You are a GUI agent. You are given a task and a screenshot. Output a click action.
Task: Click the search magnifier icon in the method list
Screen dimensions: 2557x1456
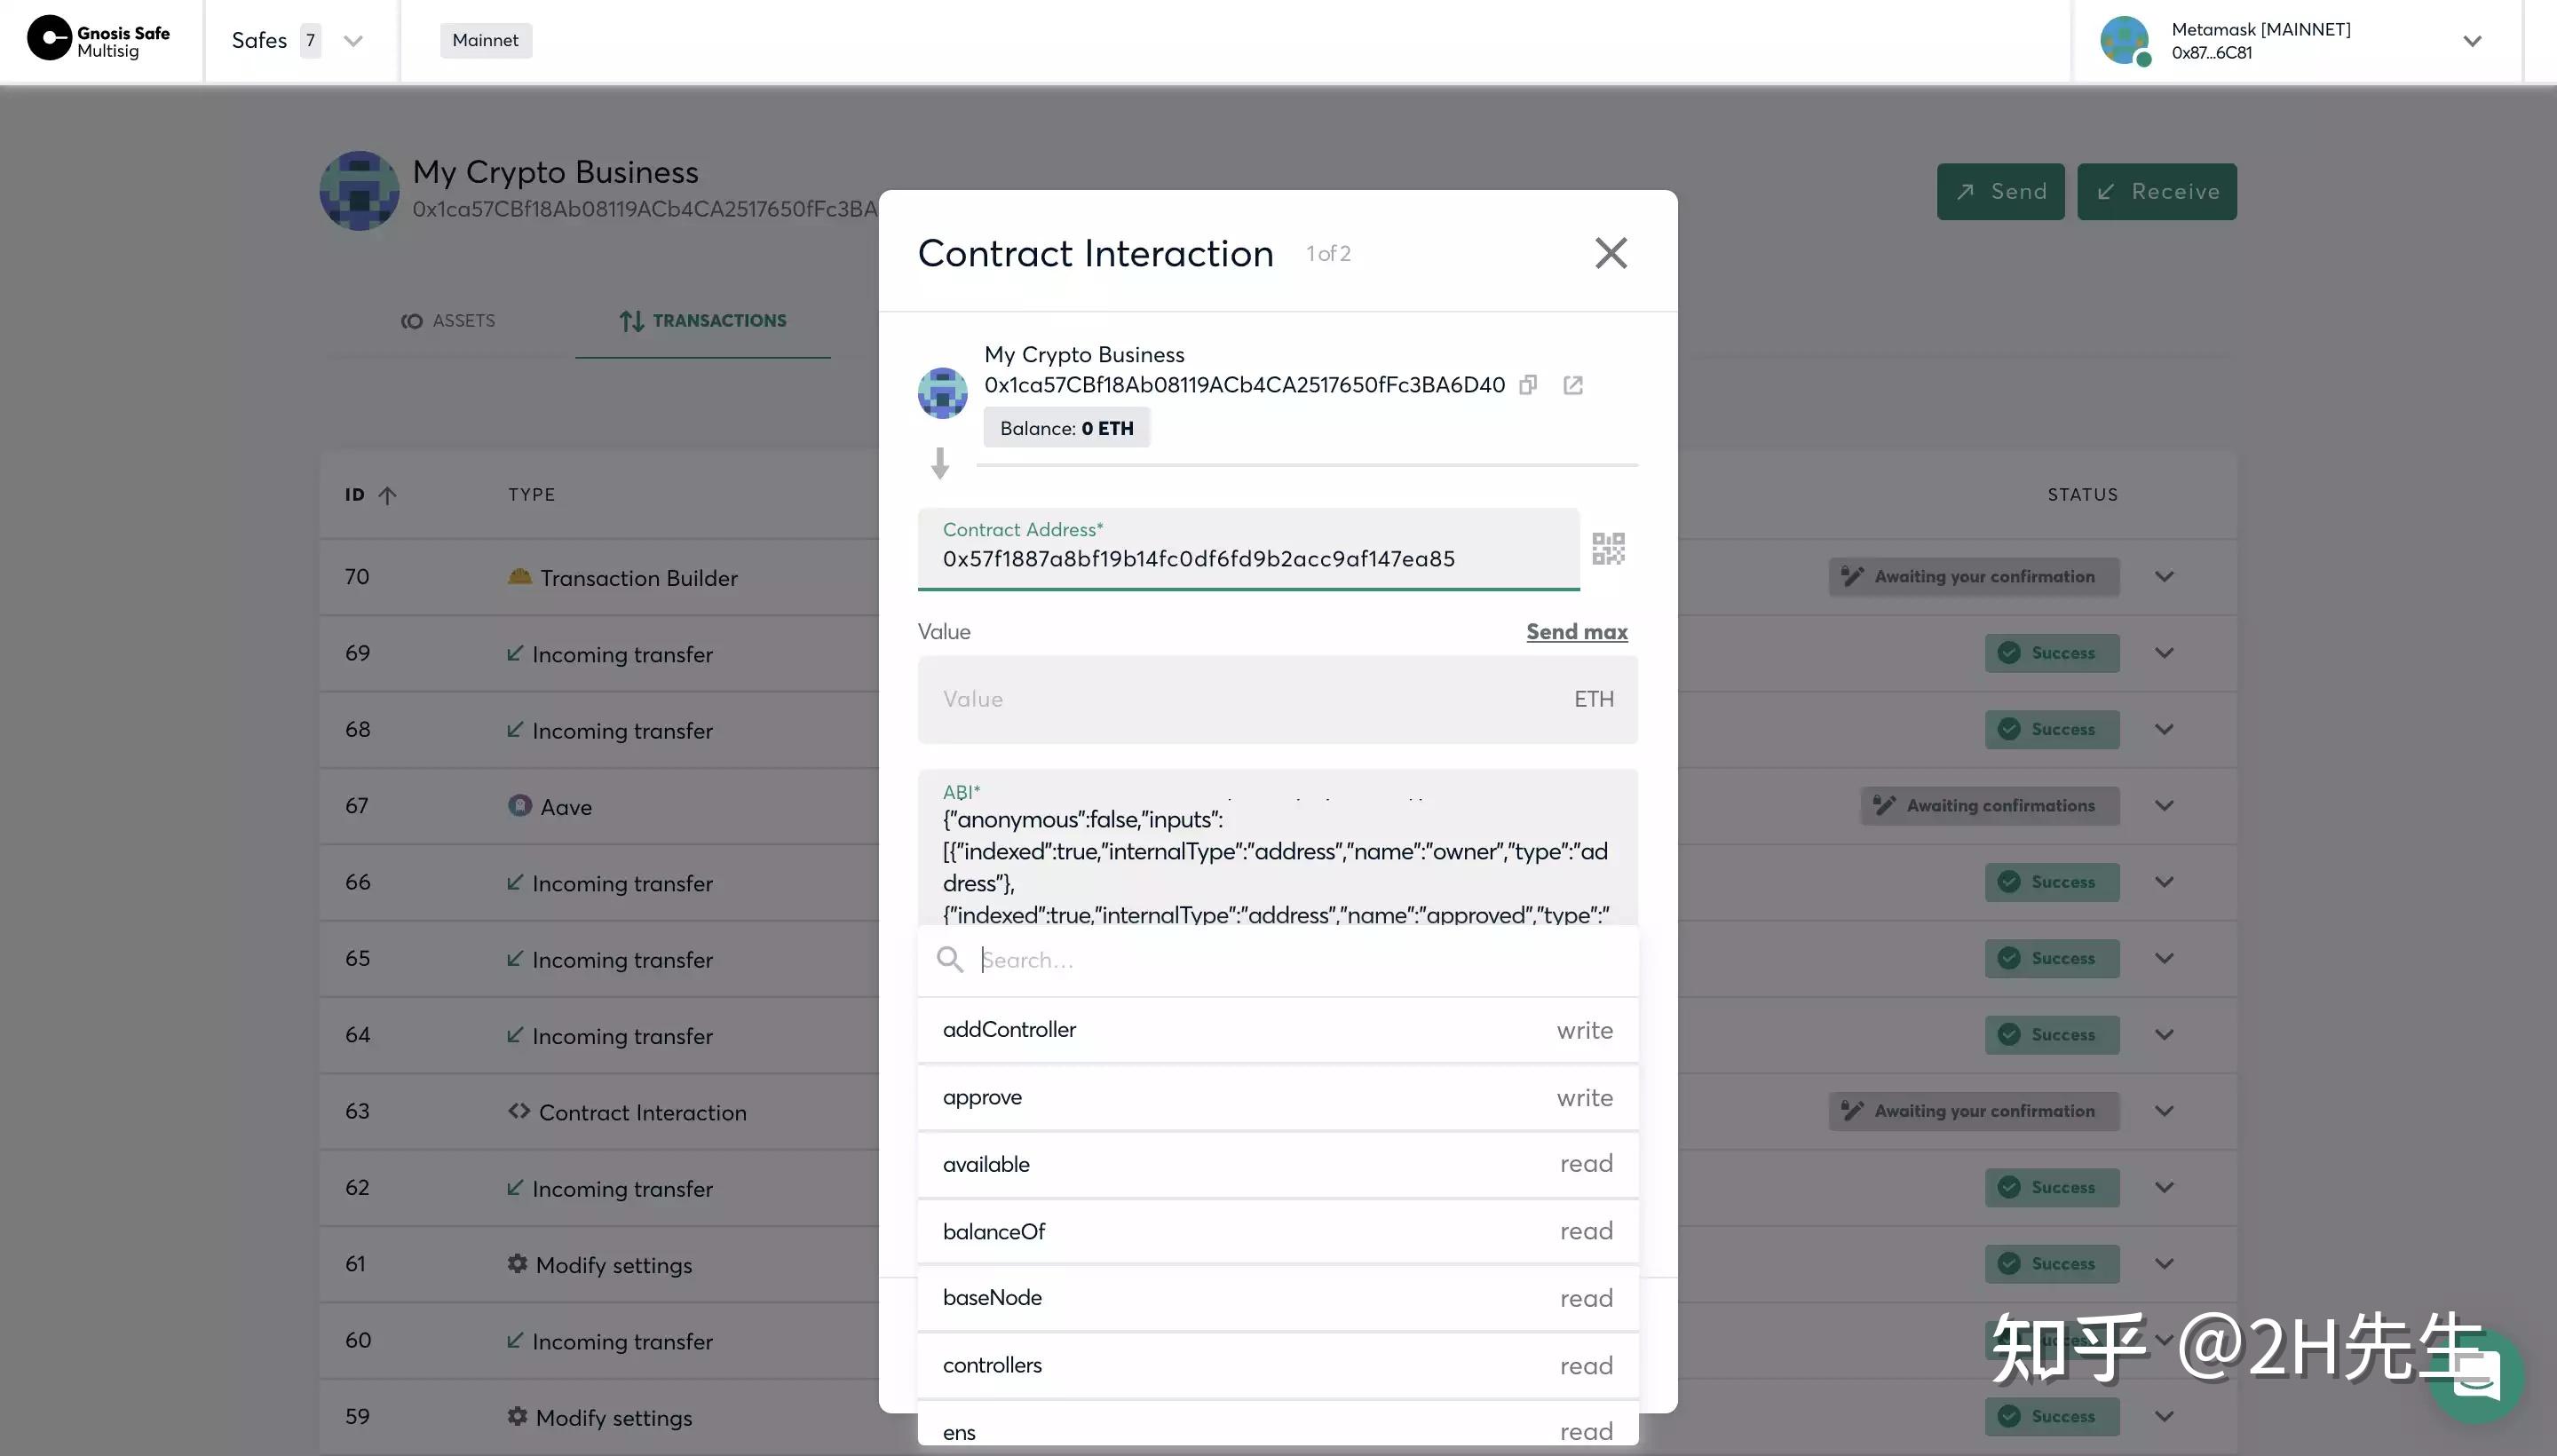tap(949, 960)
